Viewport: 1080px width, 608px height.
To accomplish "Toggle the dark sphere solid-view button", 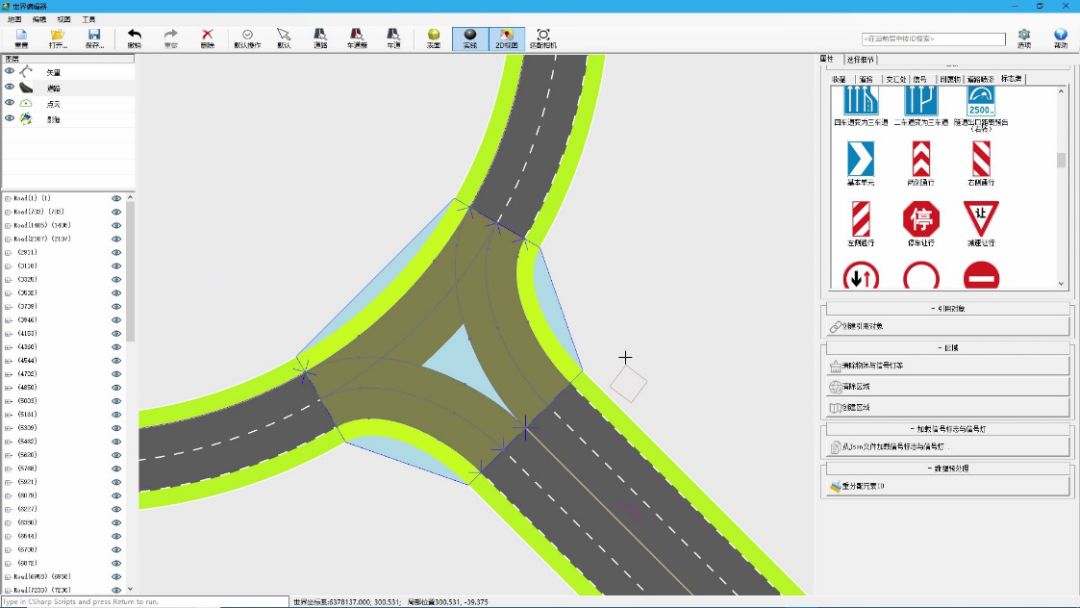I will pos(470,39).
